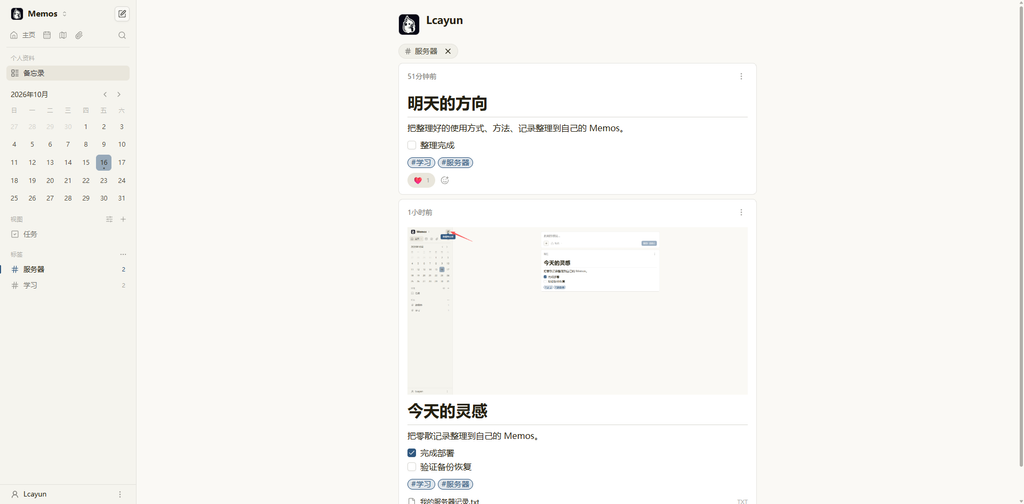
Task: Select the 任务 view
Action: coord(68,234)
